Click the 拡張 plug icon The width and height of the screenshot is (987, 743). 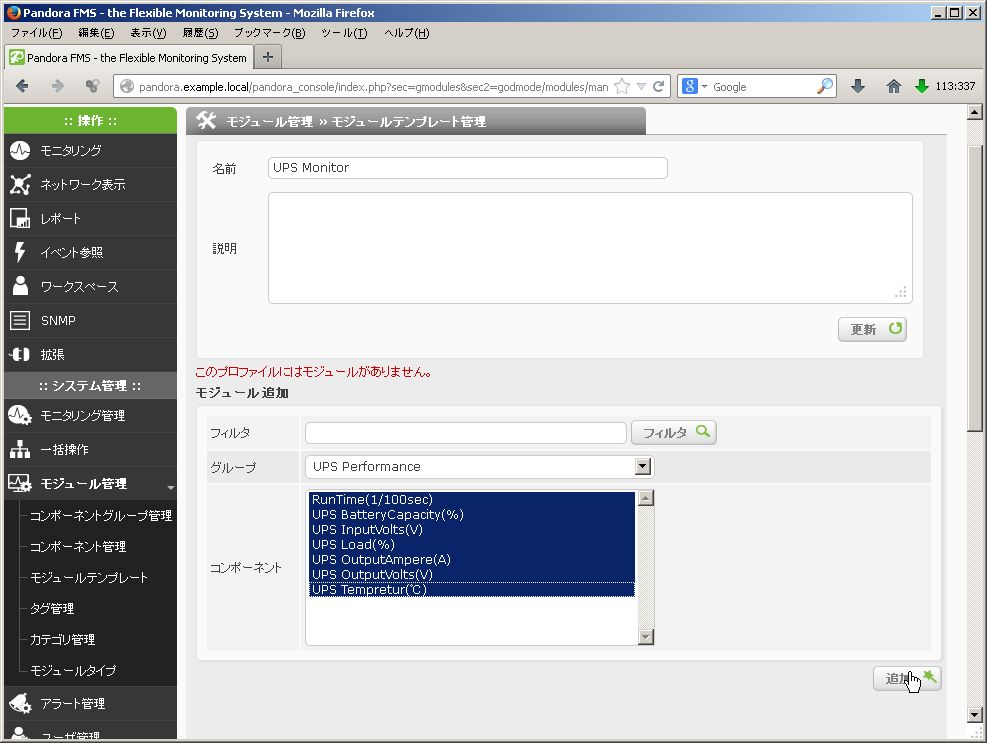click(20, 354)
